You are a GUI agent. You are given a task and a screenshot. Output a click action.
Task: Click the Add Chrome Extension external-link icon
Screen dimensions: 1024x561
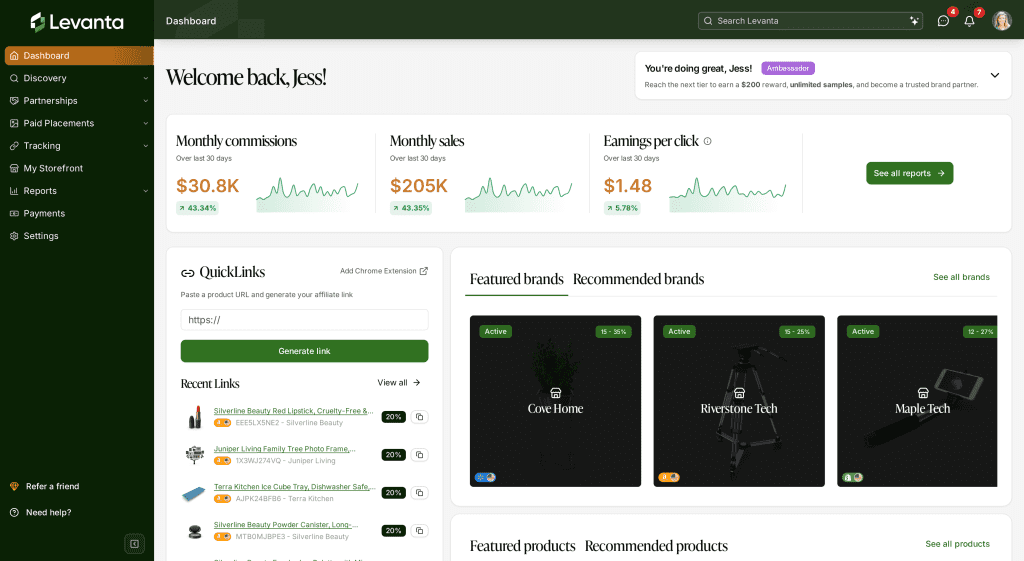click(x=423, y=271)
